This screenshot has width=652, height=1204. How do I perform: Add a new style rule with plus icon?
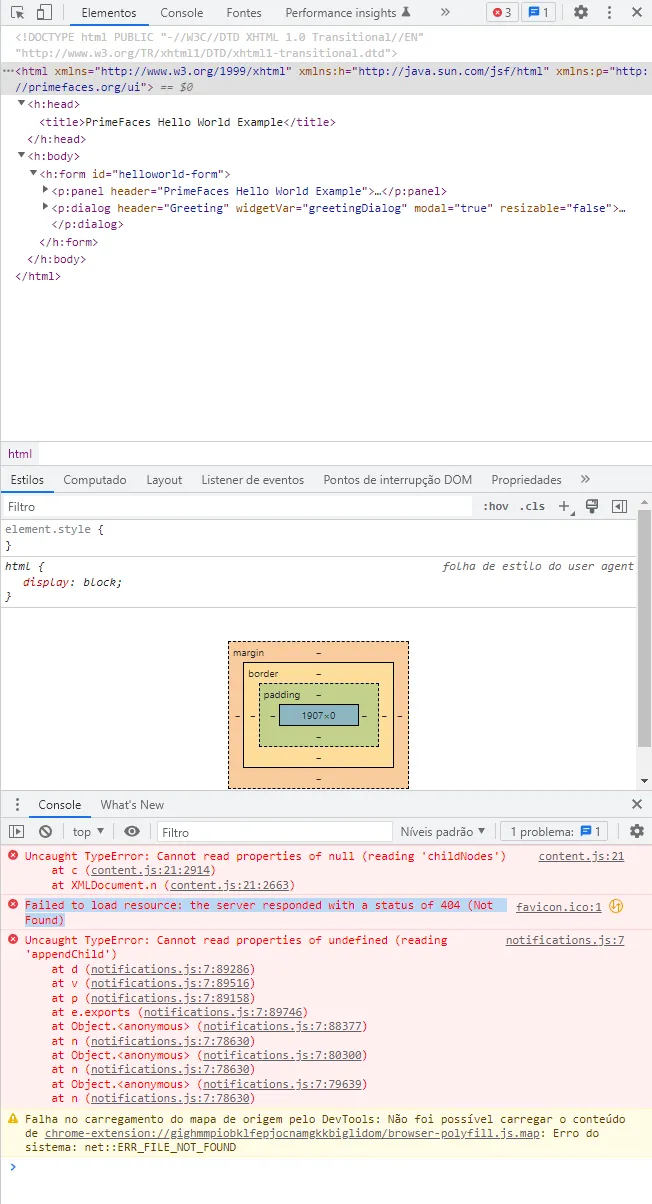coord(564,506)
